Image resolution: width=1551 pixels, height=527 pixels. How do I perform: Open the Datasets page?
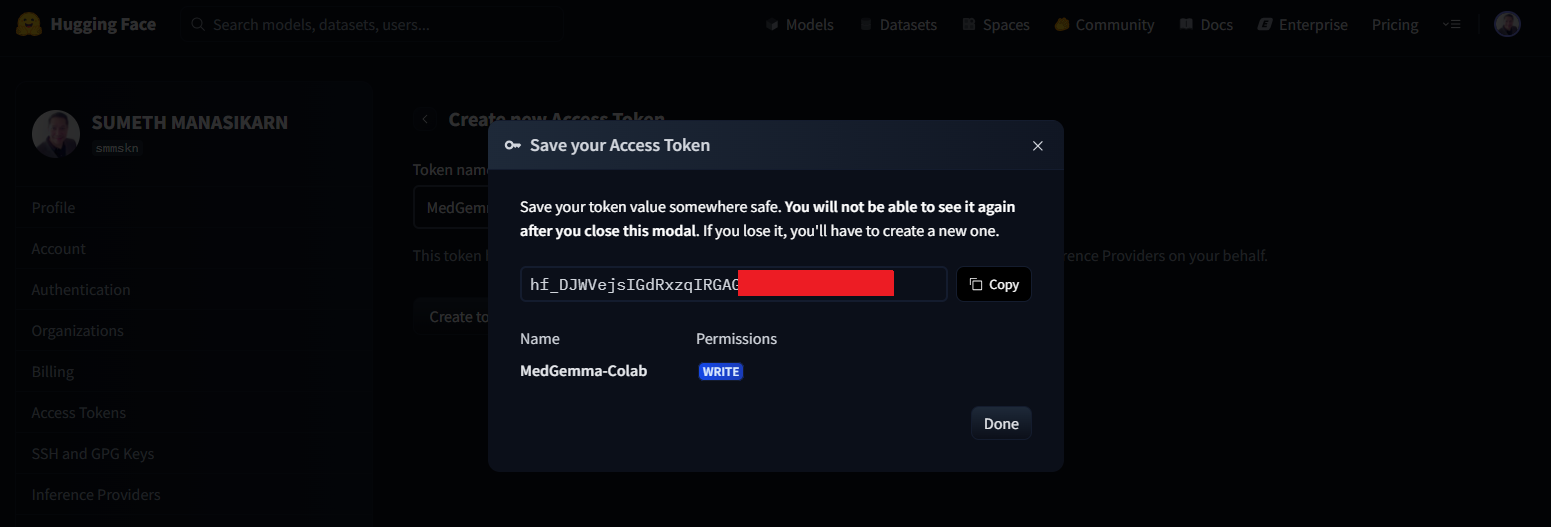point(897,25)
